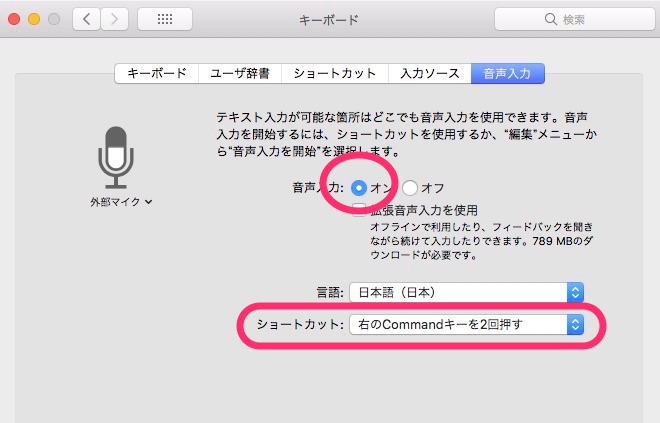
Task: Open the 外部マイク microphone dropdown
Action: [x=121, y=202]
